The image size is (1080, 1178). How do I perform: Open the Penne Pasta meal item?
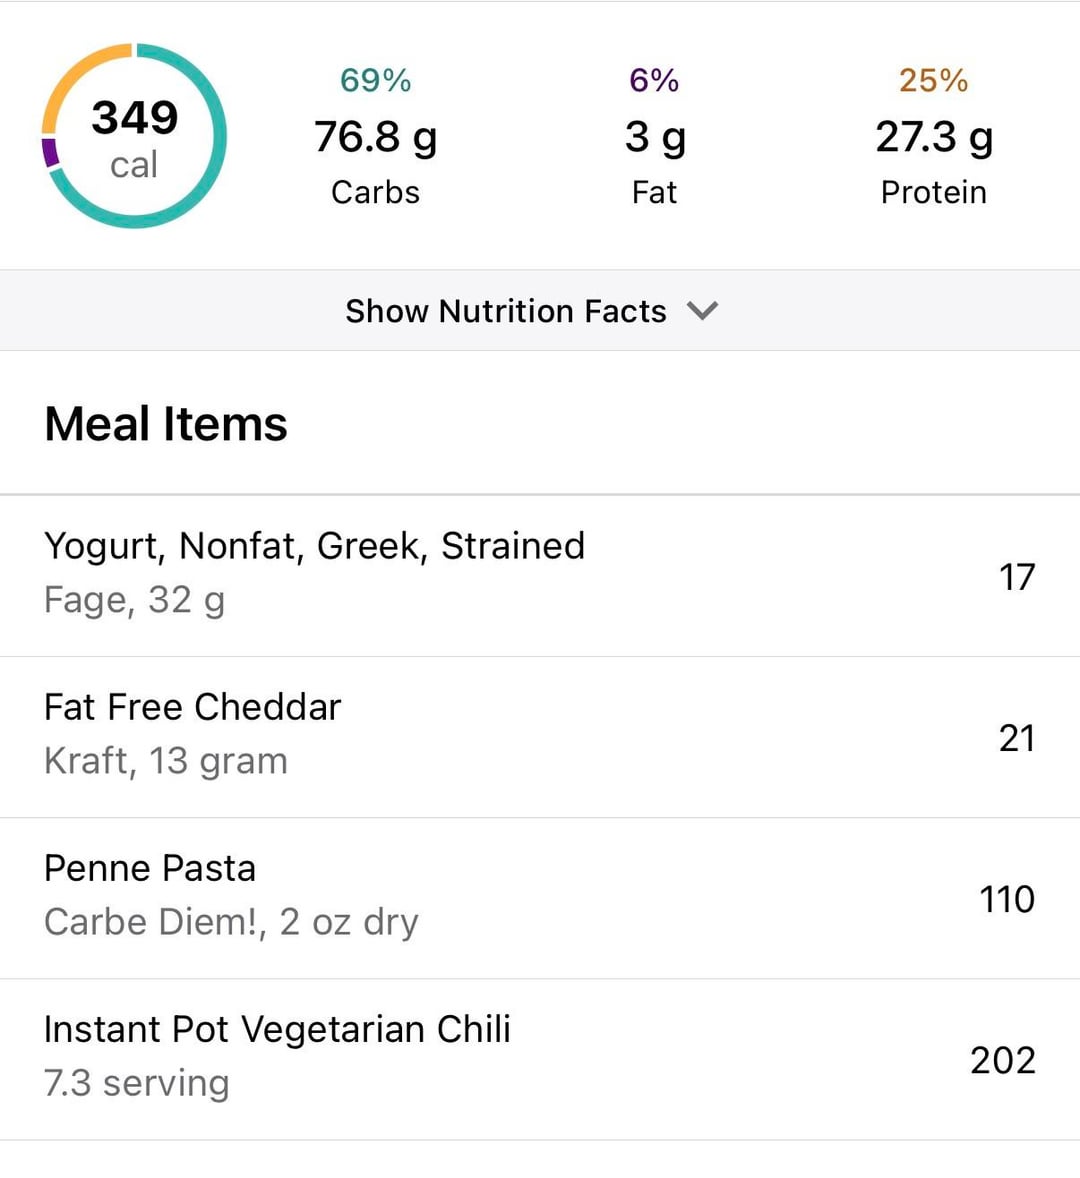[x=150, y=868]
